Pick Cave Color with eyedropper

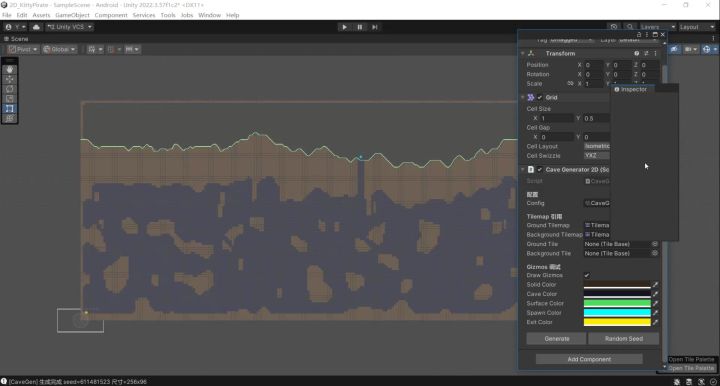pyautogui.click(x=655, y=294)
